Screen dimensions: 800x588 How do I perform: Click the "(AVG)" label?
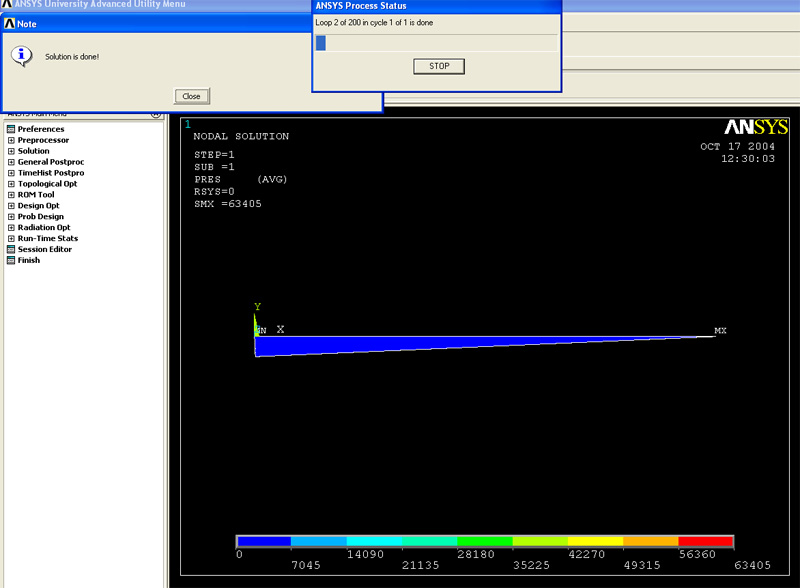click(x=272, y=179)
